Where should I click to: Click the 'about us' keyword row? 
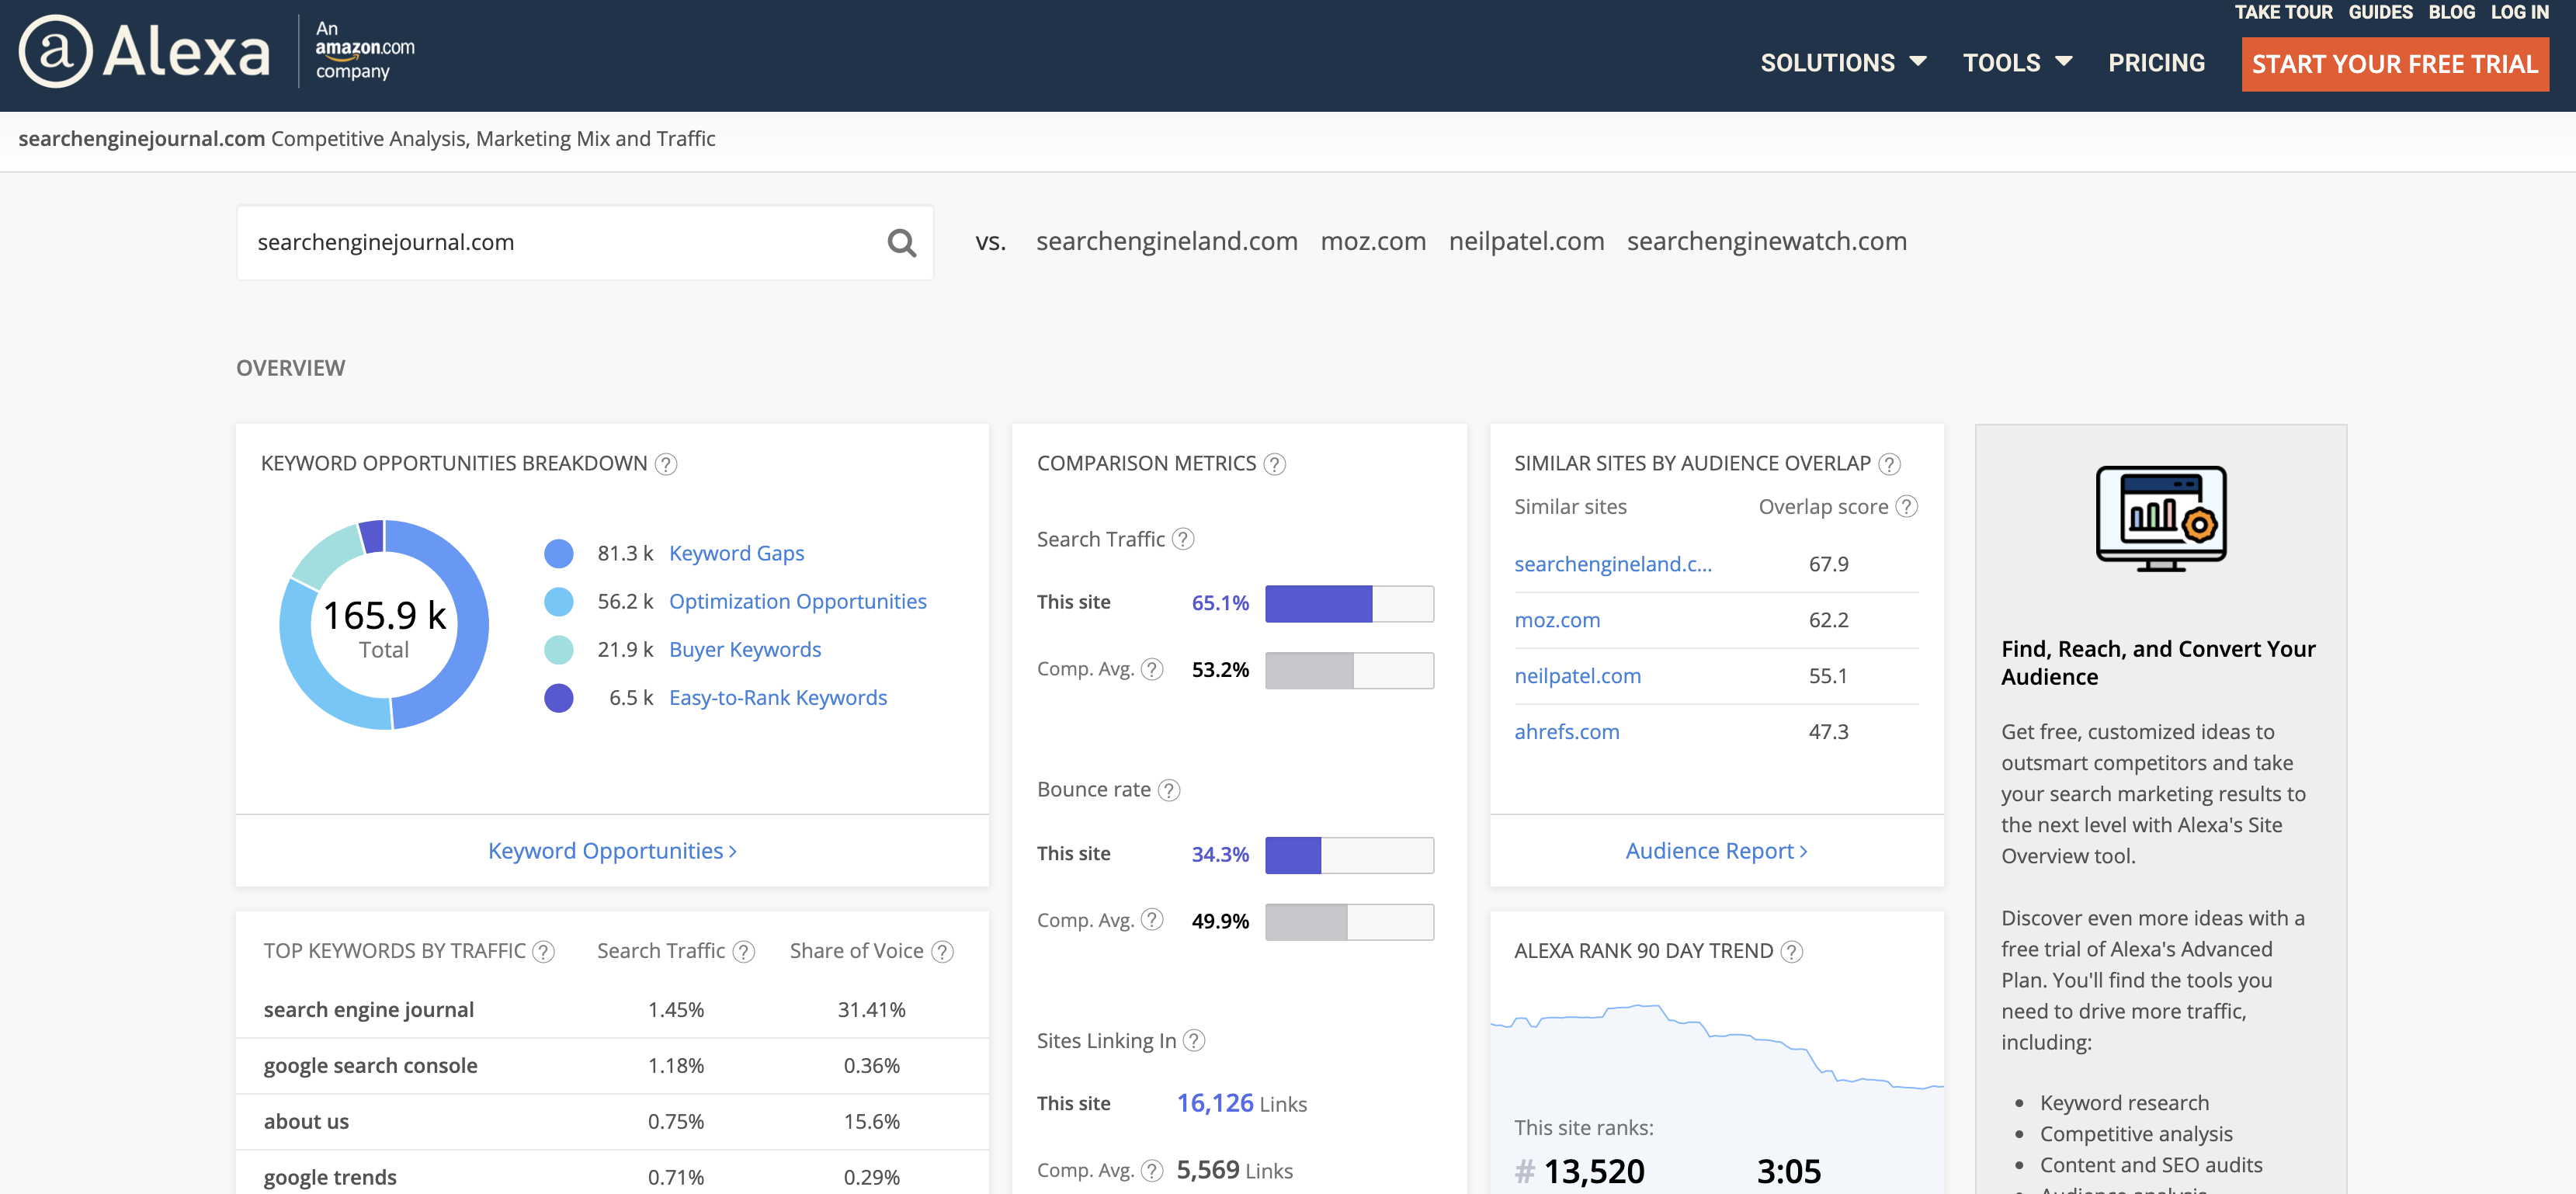[x=612, y=1122]
